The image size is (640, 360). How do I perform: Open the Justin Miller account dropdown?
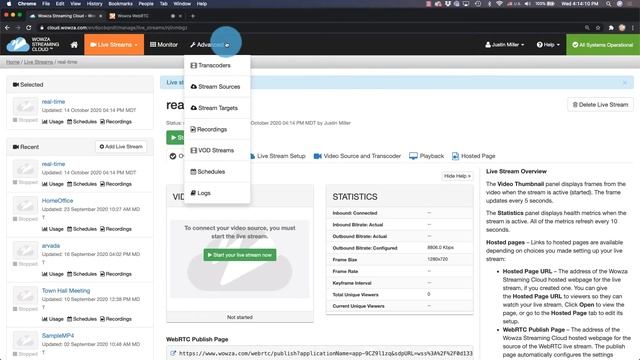pyautogui.click(x=504, y=44)
